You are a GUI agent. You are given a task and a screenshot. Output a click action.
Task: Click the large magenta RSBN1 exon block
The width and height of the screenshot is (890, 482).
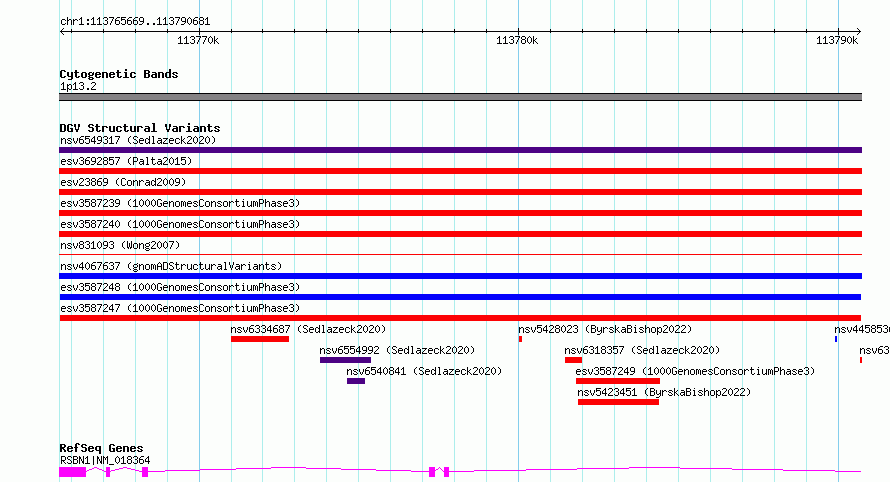click(73, 472)
